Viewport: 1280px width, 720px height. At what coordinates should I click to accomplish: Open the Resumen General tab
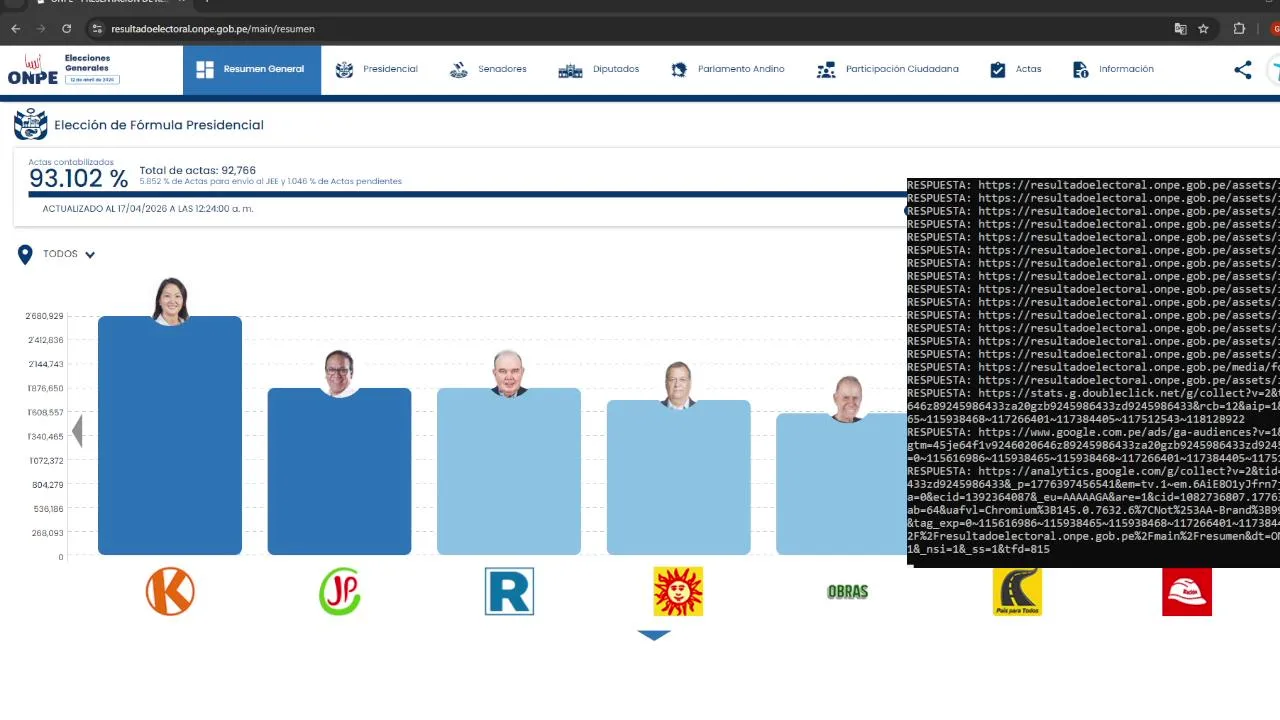[x=252, y=70]
